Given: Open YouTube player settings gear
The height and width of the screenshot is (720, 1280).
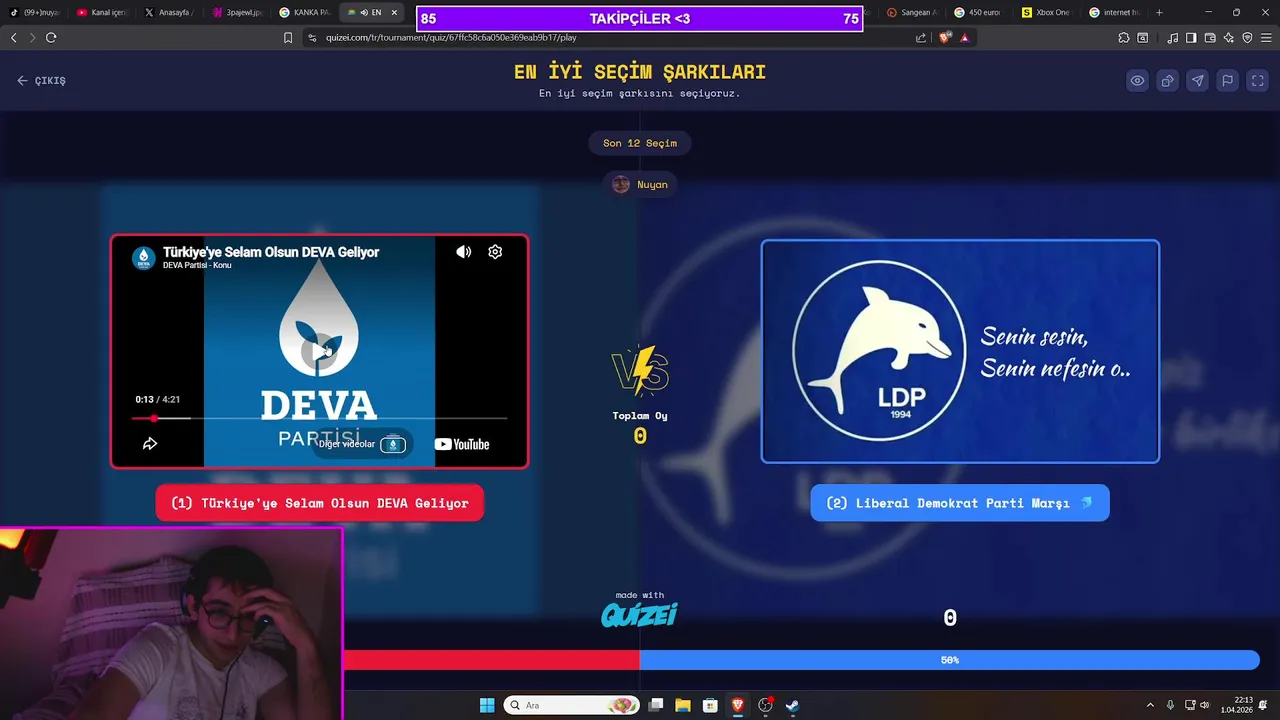Looking at the screenshot, I should [495, 252].
